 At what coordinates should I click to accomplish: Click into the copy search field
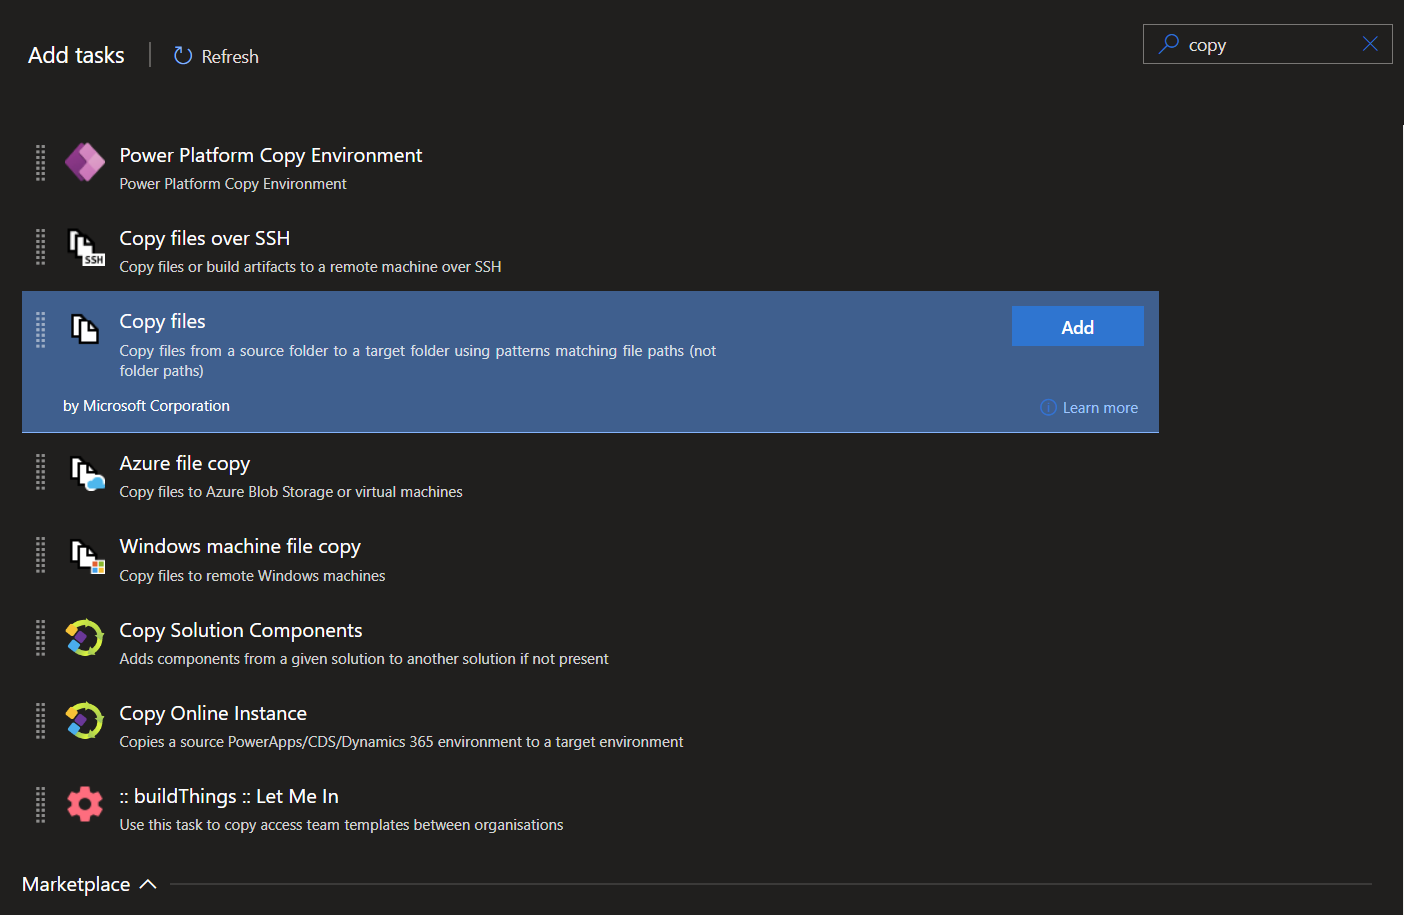(1268, 45)
